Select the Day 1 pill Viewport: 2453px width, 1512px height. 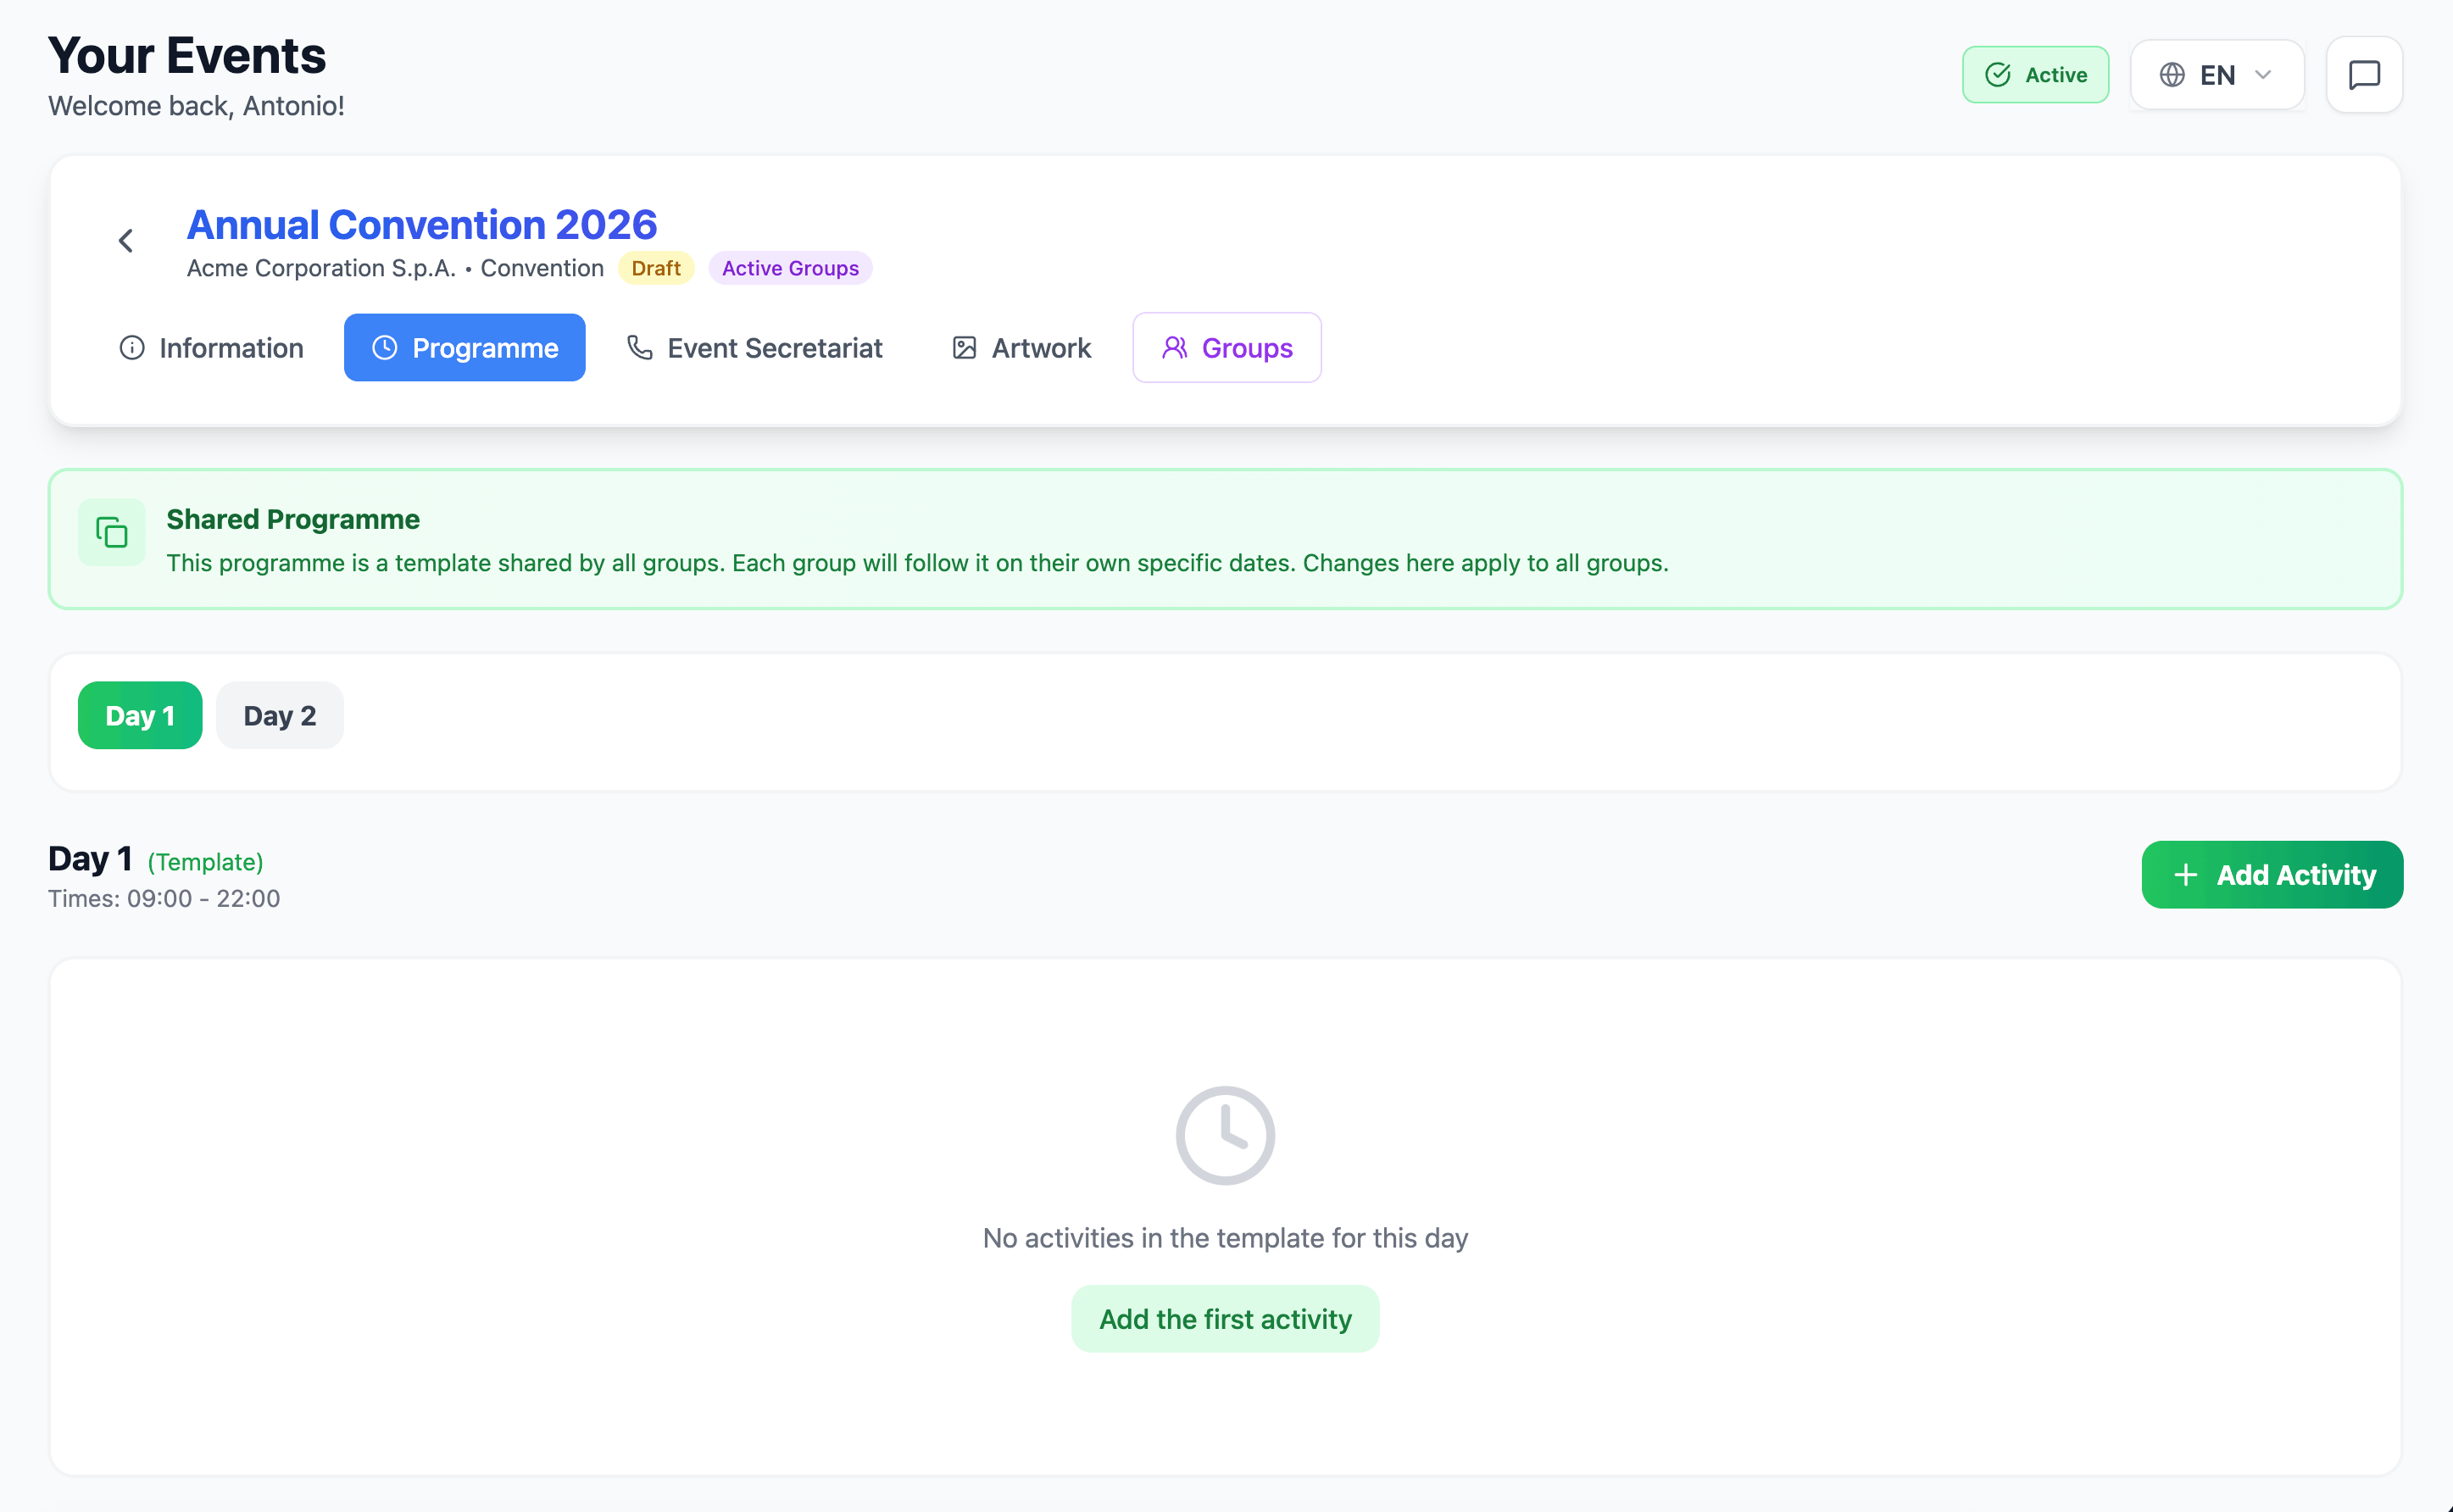(140, 716)
